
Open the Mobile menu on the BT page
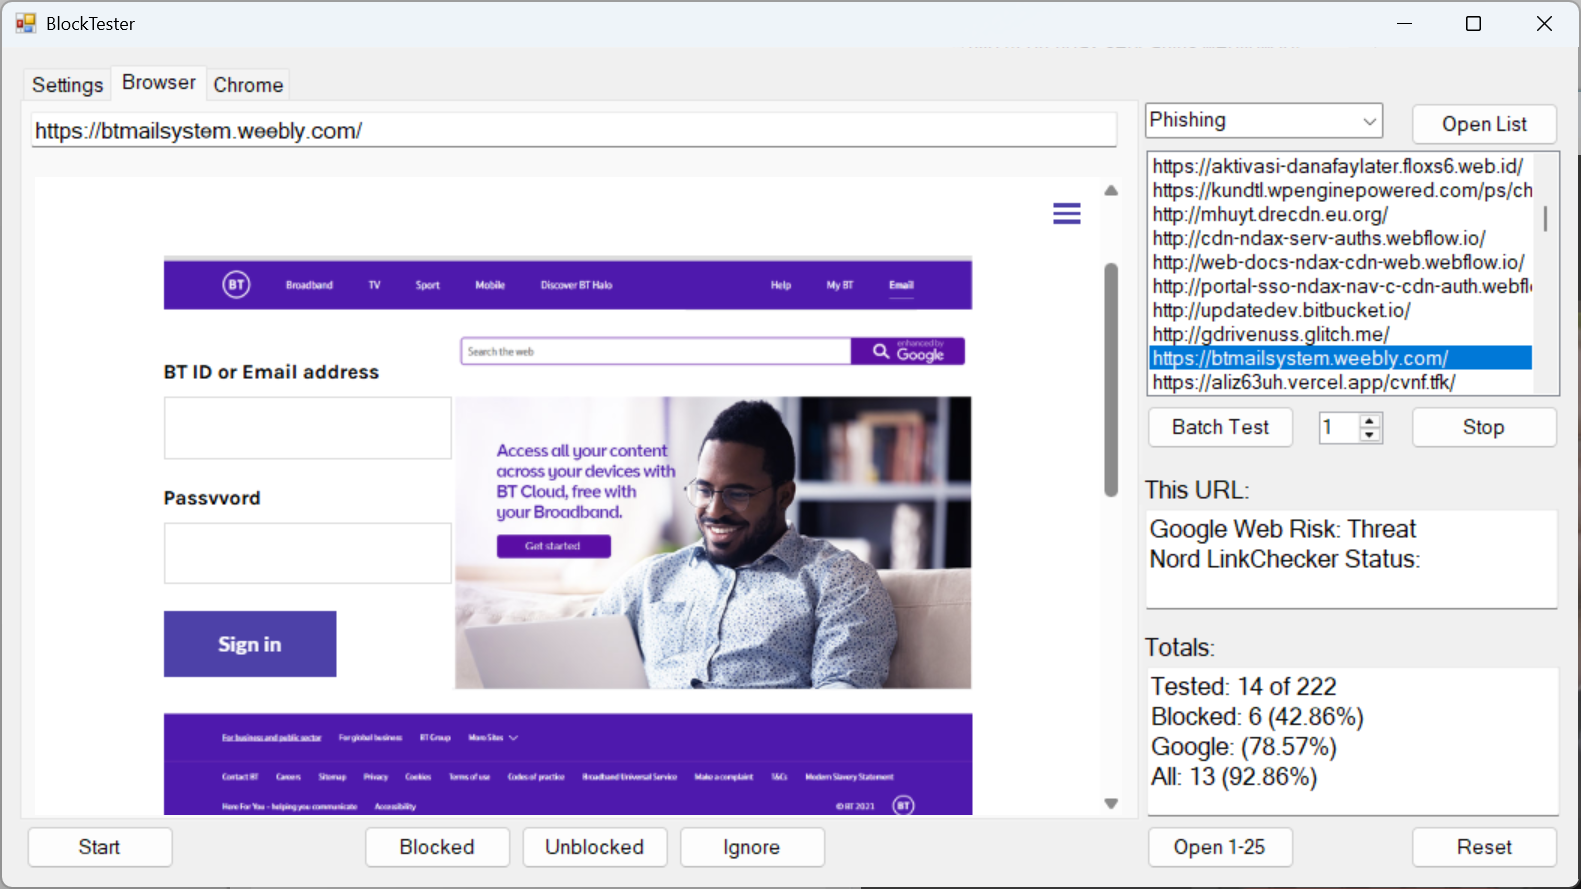(x=490, y=285)
